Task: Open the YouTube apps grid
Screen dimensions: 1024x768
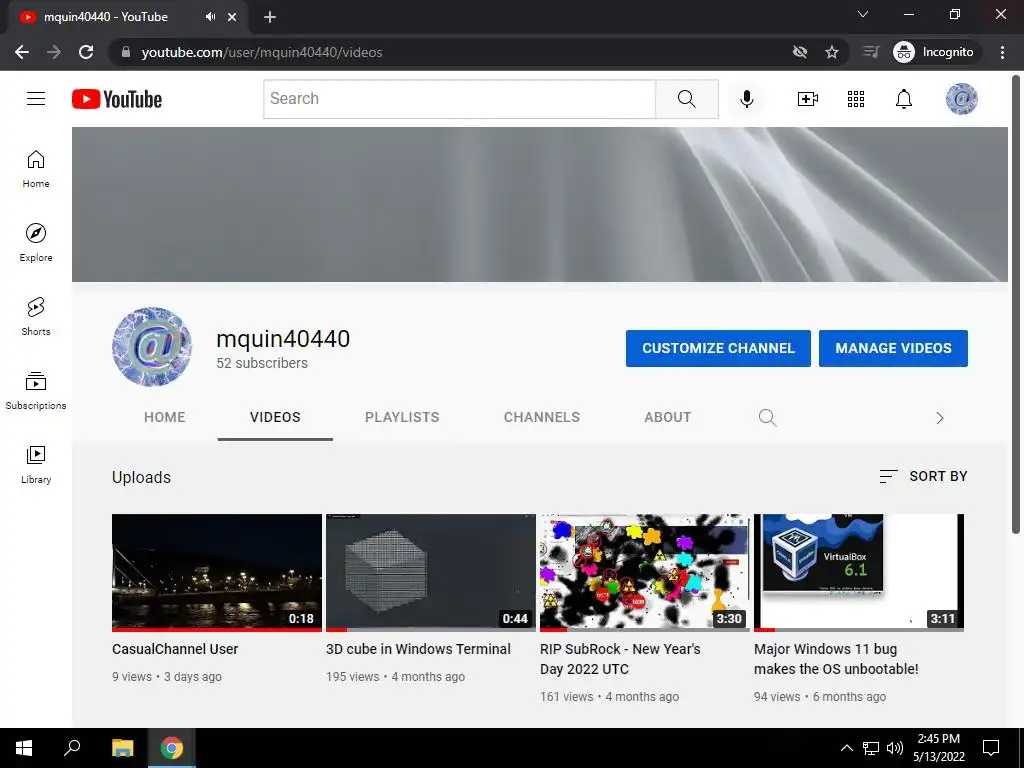Action: pos(856,99)
